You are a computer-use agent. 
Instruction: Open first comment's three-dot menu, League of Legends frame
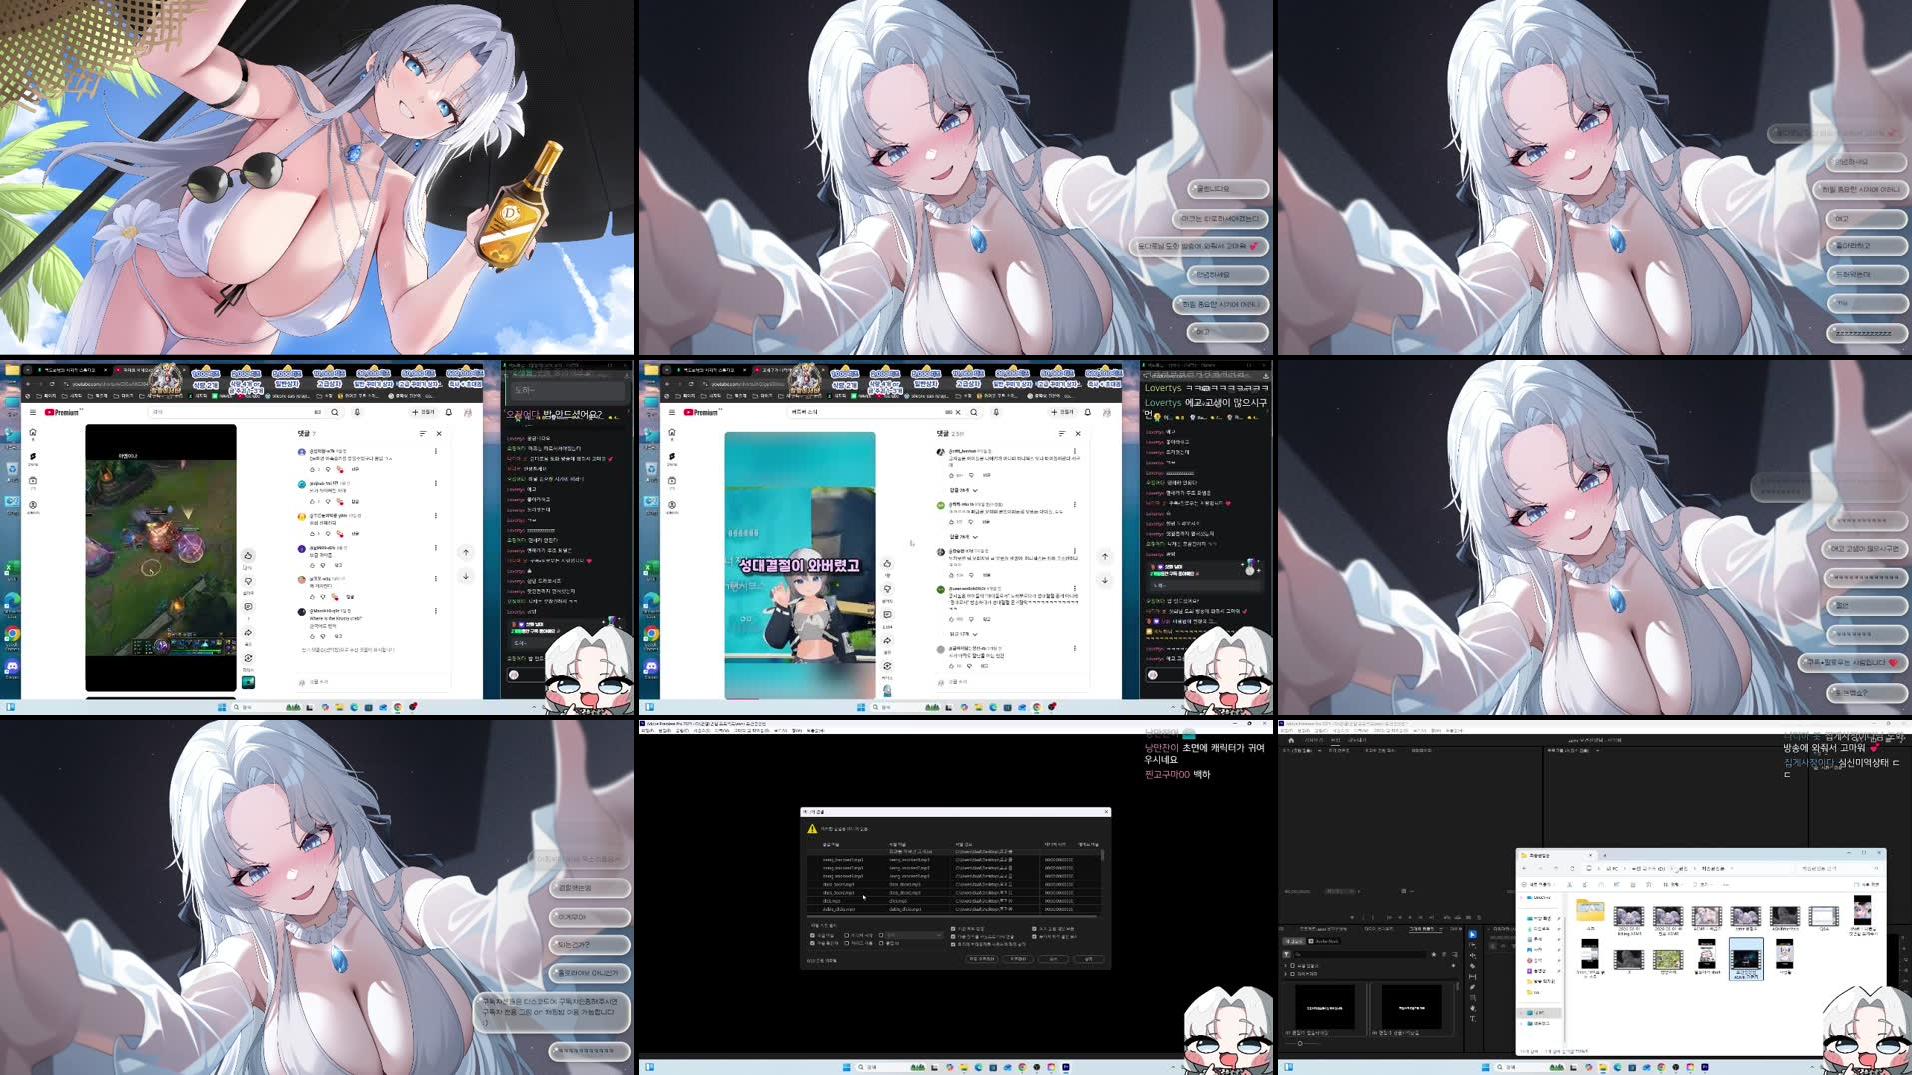(x=436, y=451)
